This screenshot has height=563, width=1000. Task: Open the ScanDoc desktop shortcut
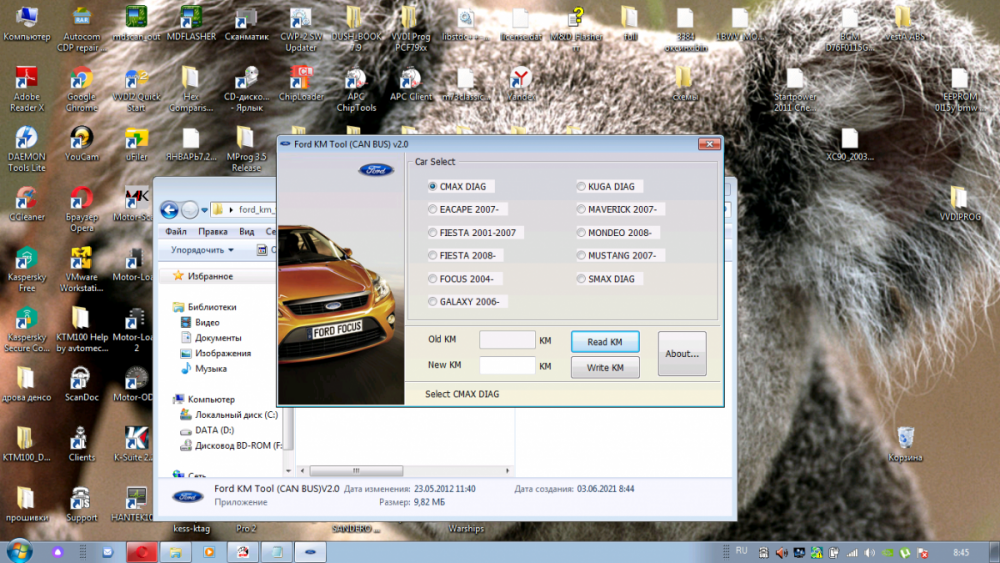coord(81,380)
